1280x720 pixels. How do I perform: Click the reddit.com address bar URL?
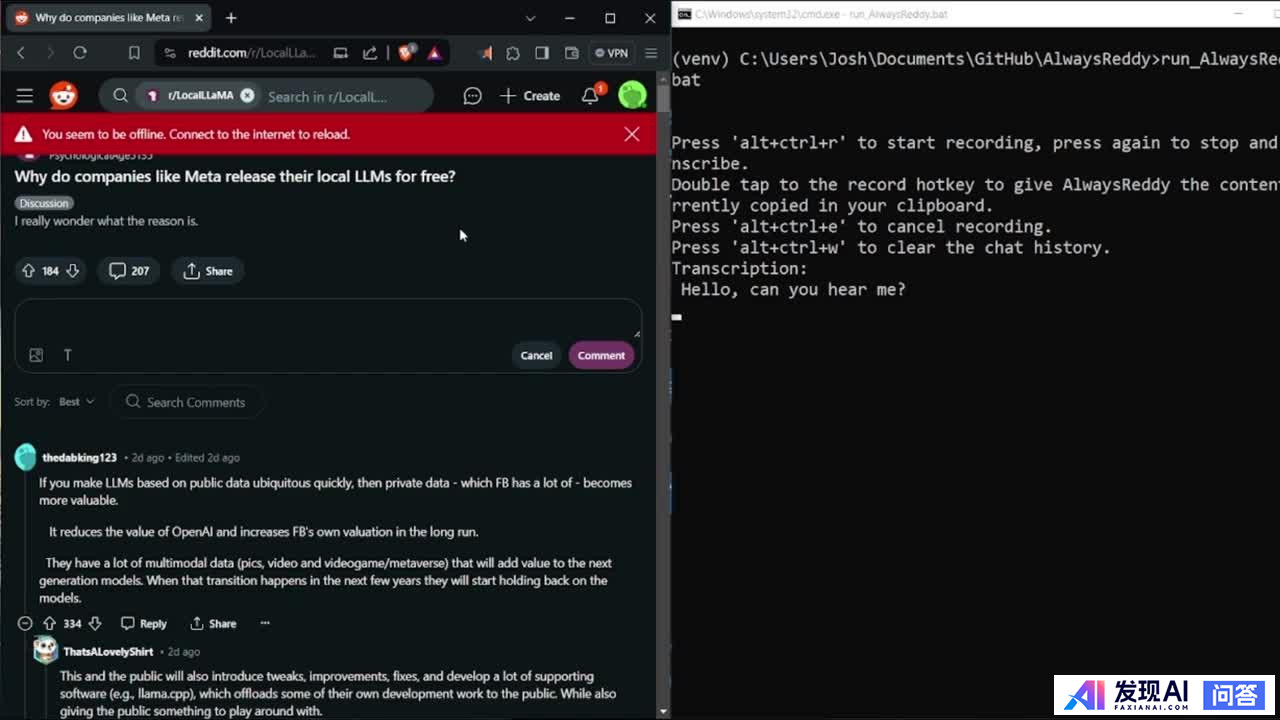252,53
